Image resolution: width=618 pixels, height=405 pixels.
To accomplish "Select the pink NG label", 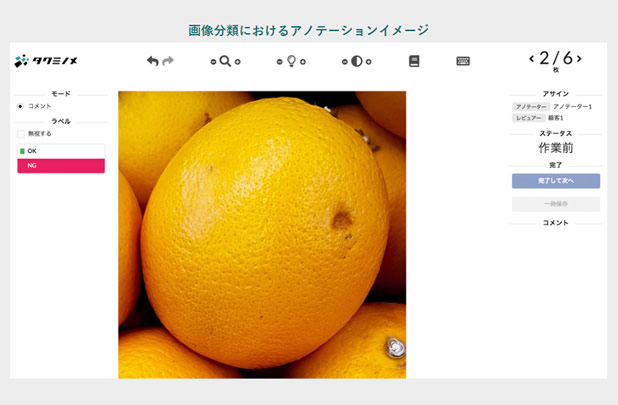I will coord(61,166).
